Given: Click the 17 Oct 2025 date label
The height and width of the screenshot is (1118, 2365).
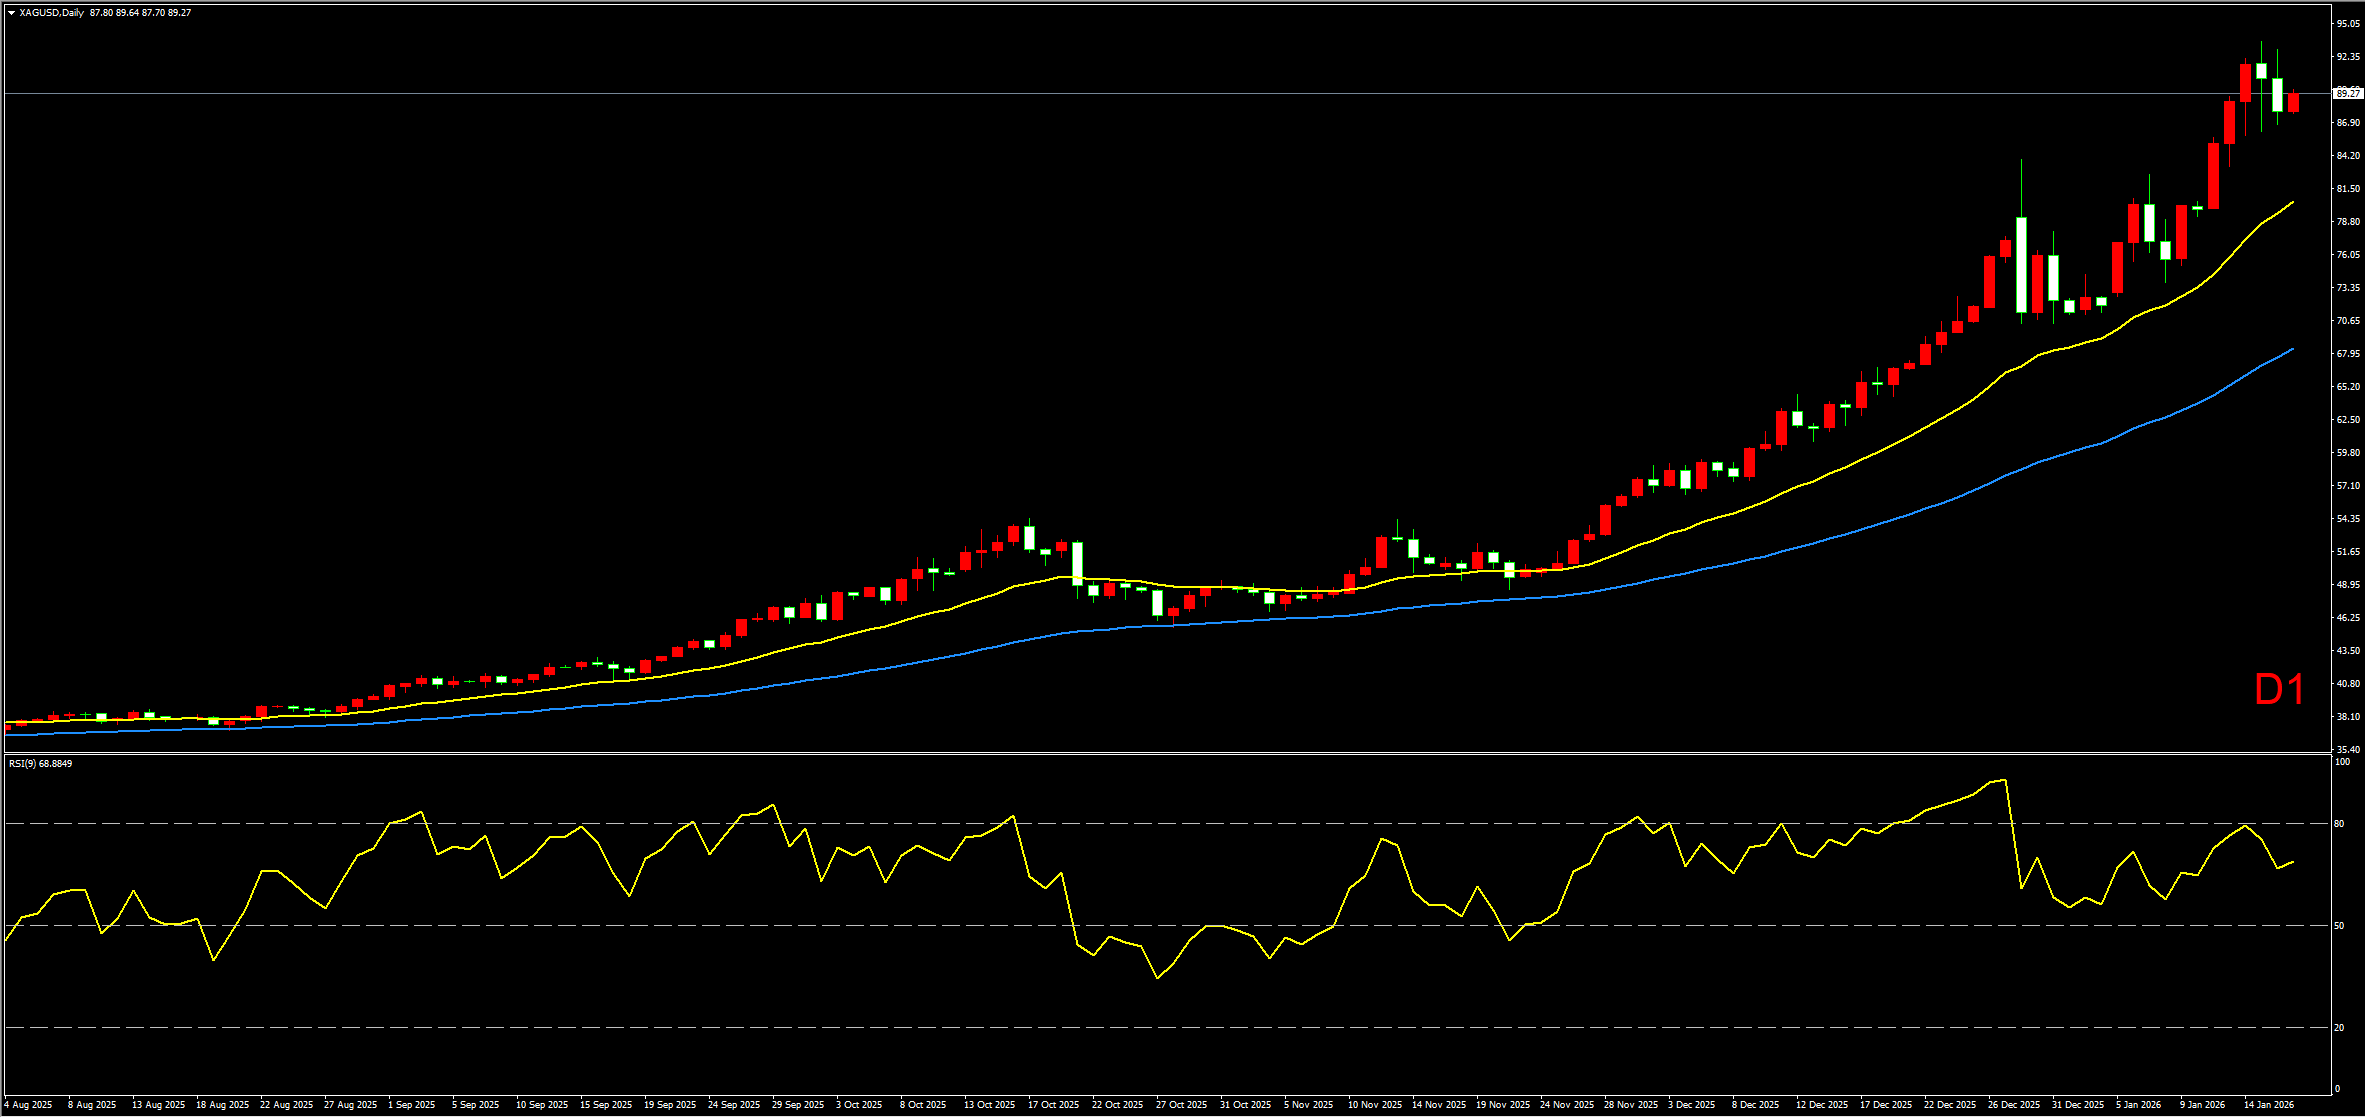Looking at the screenshot, I should pos(1053,1105).
